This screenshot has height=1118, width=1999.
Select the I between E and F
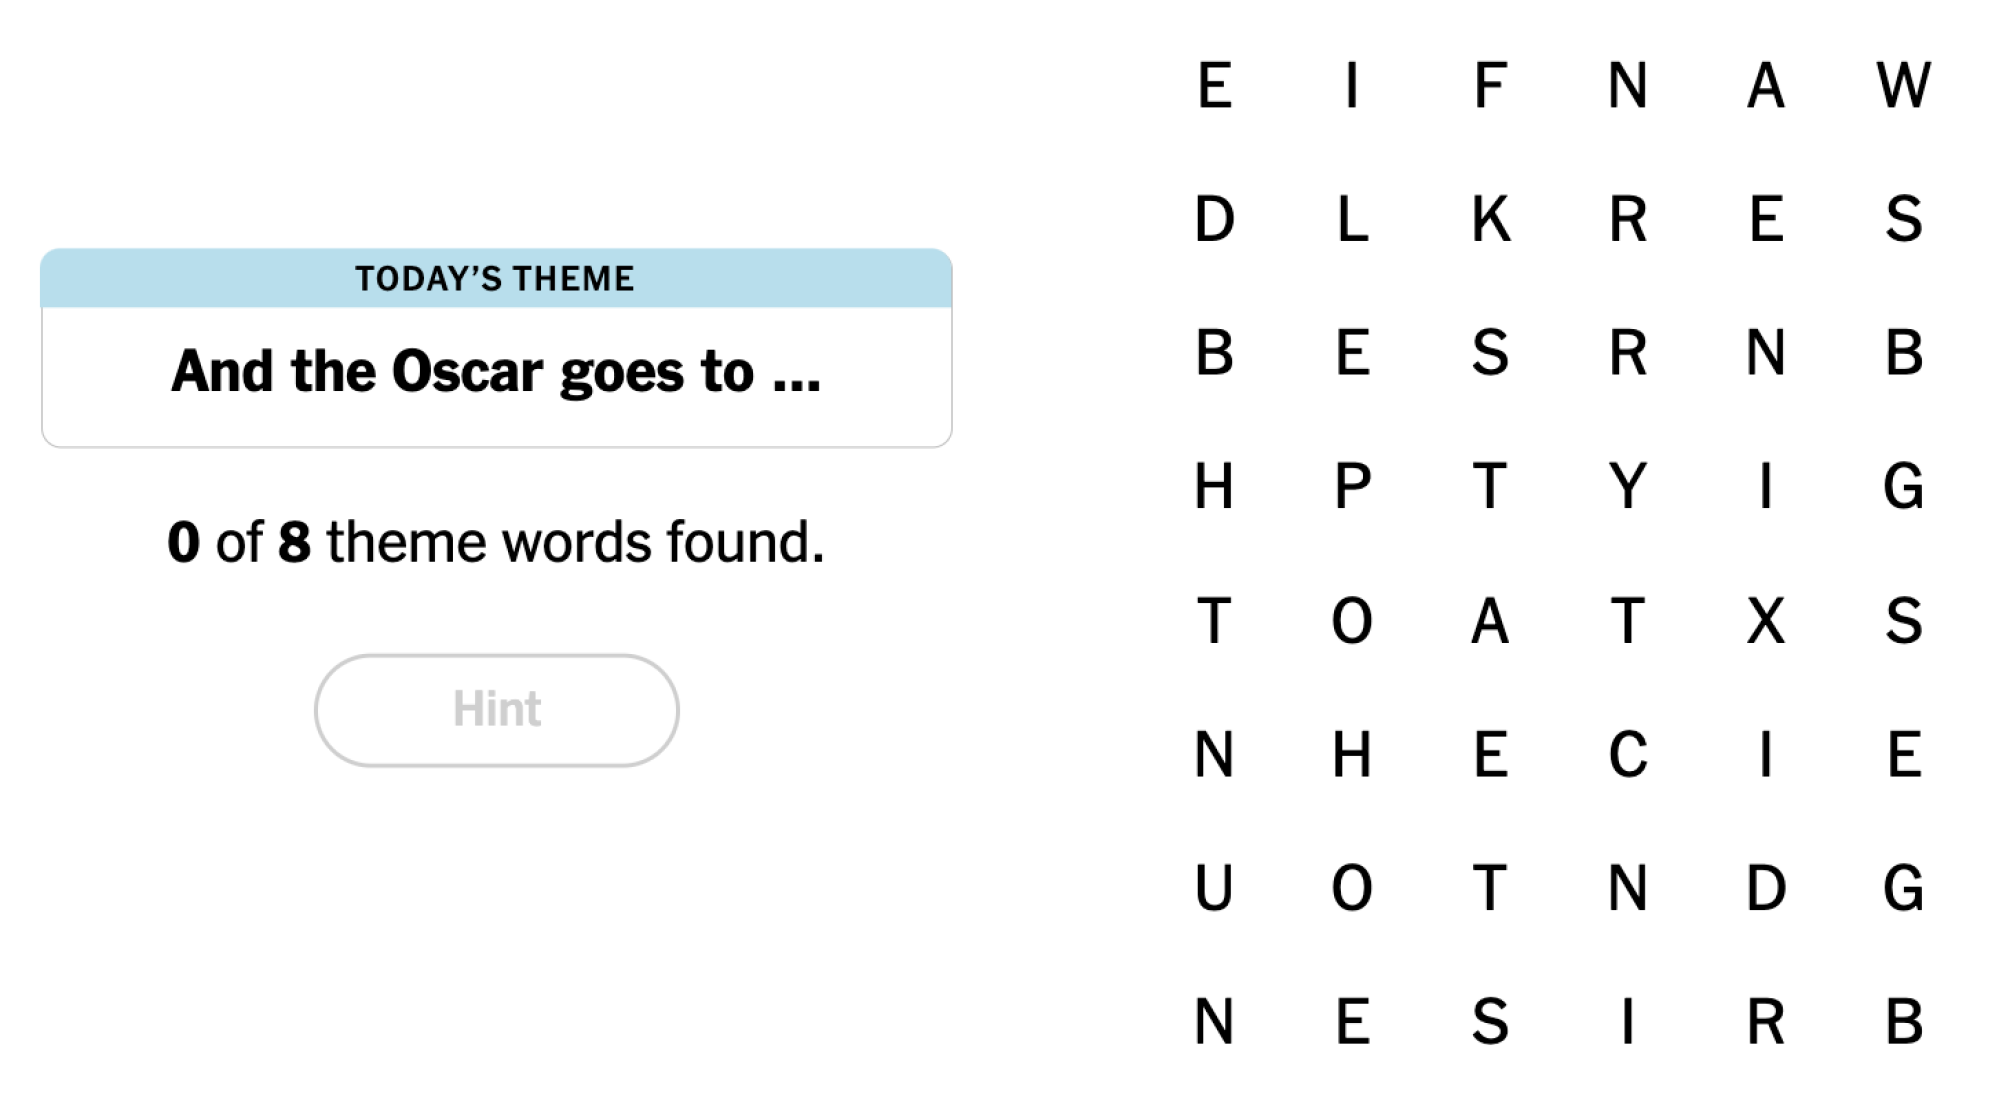(x=1352, y=85)
